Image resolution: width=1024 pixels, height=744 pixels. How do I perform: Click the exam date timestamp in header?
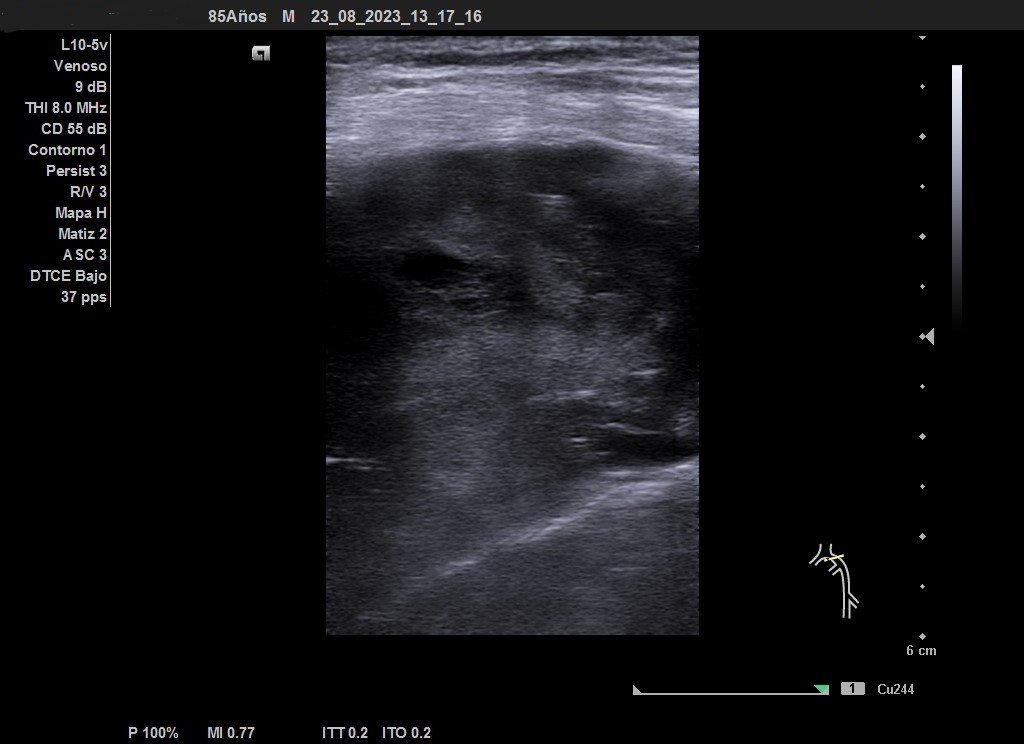pyautogui.click(x=396, y=17)
